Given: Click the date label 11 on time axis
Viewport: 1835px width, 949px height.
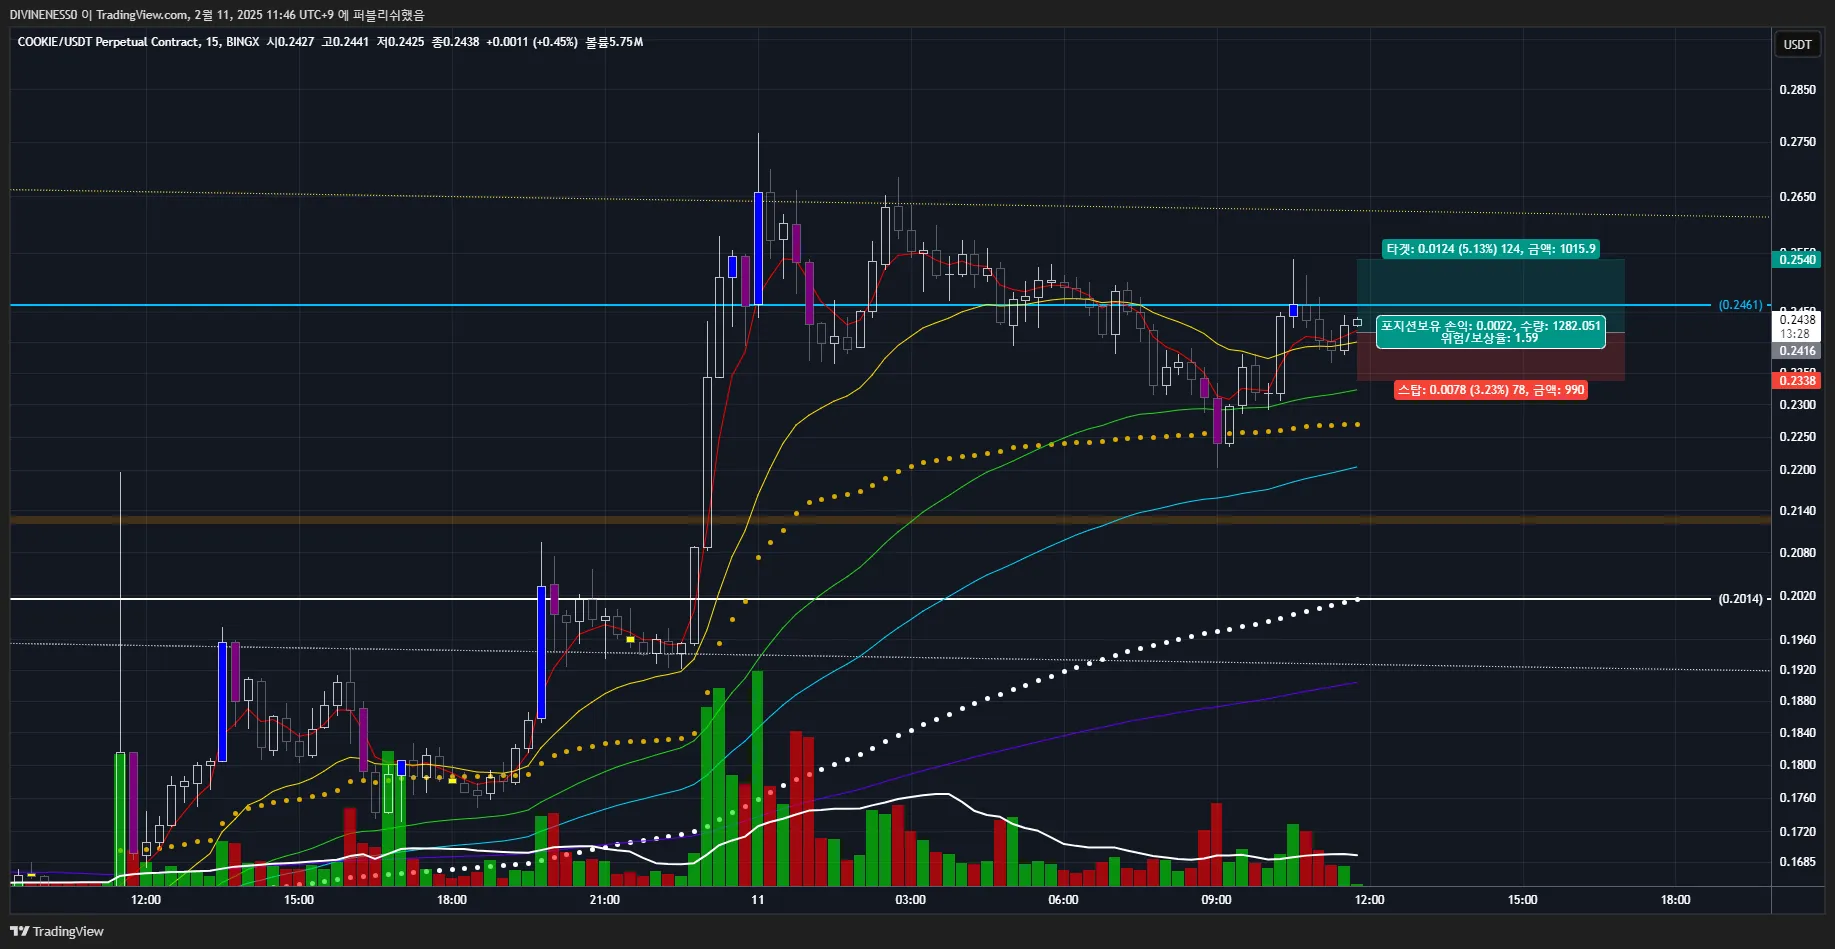Looking at the screenshot, I should click(x=757, y=900).
